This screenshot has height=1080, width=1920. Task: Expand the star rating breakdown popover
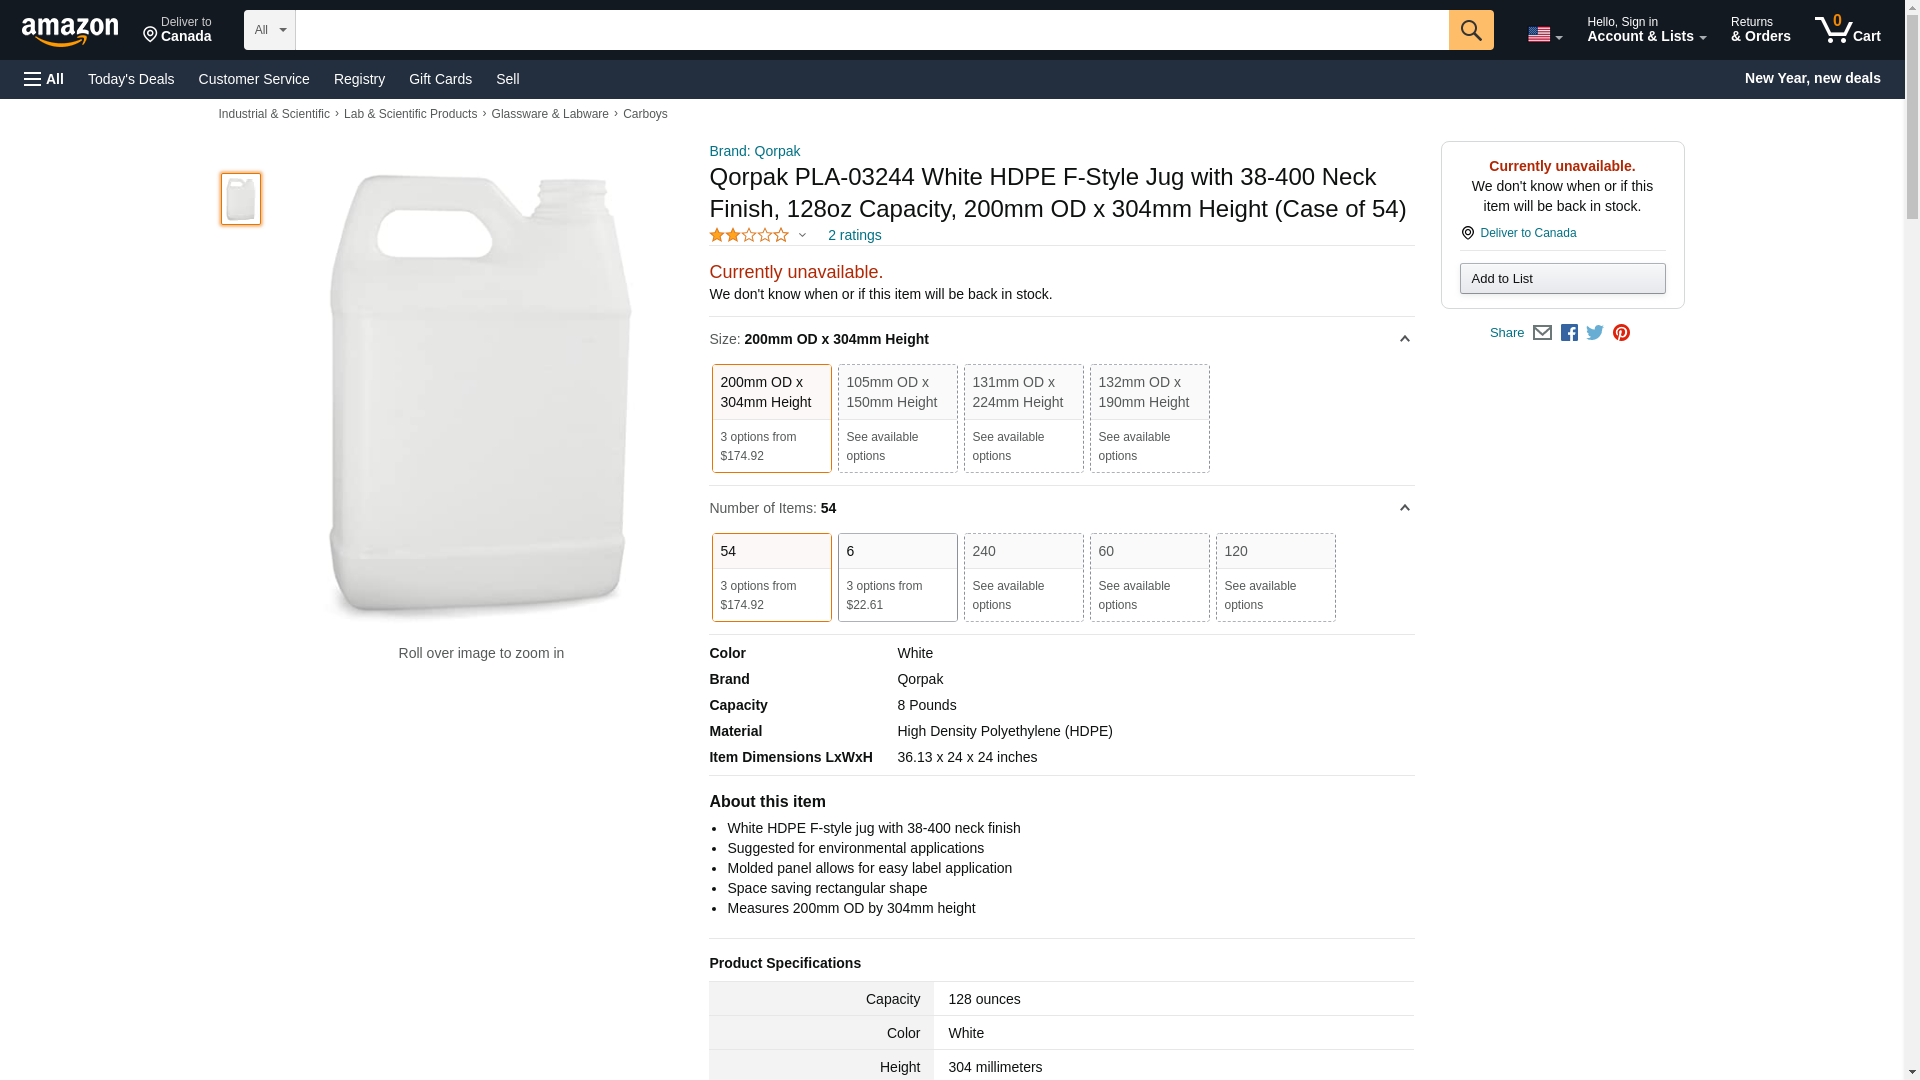click(x=802, y=236)
